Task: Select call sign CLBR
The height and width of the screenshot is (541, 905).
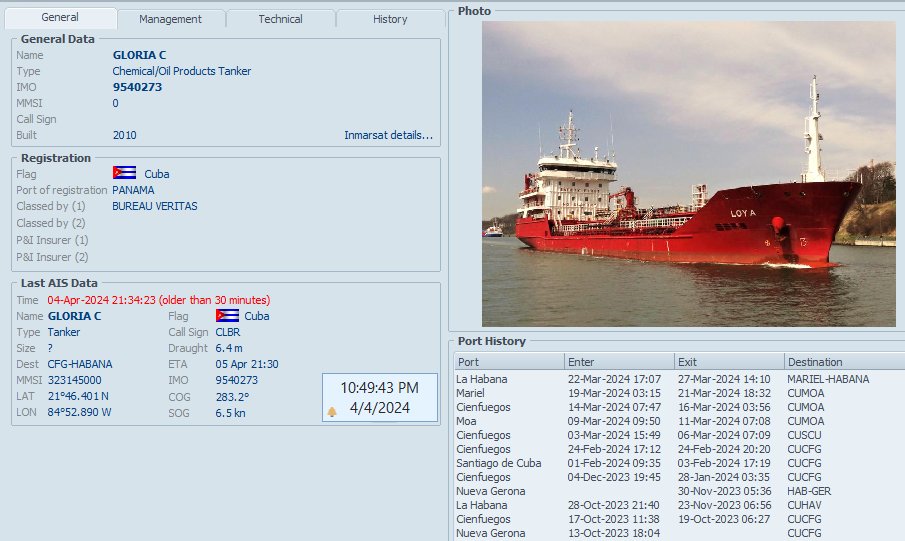Action: click(x=228, y=332)
